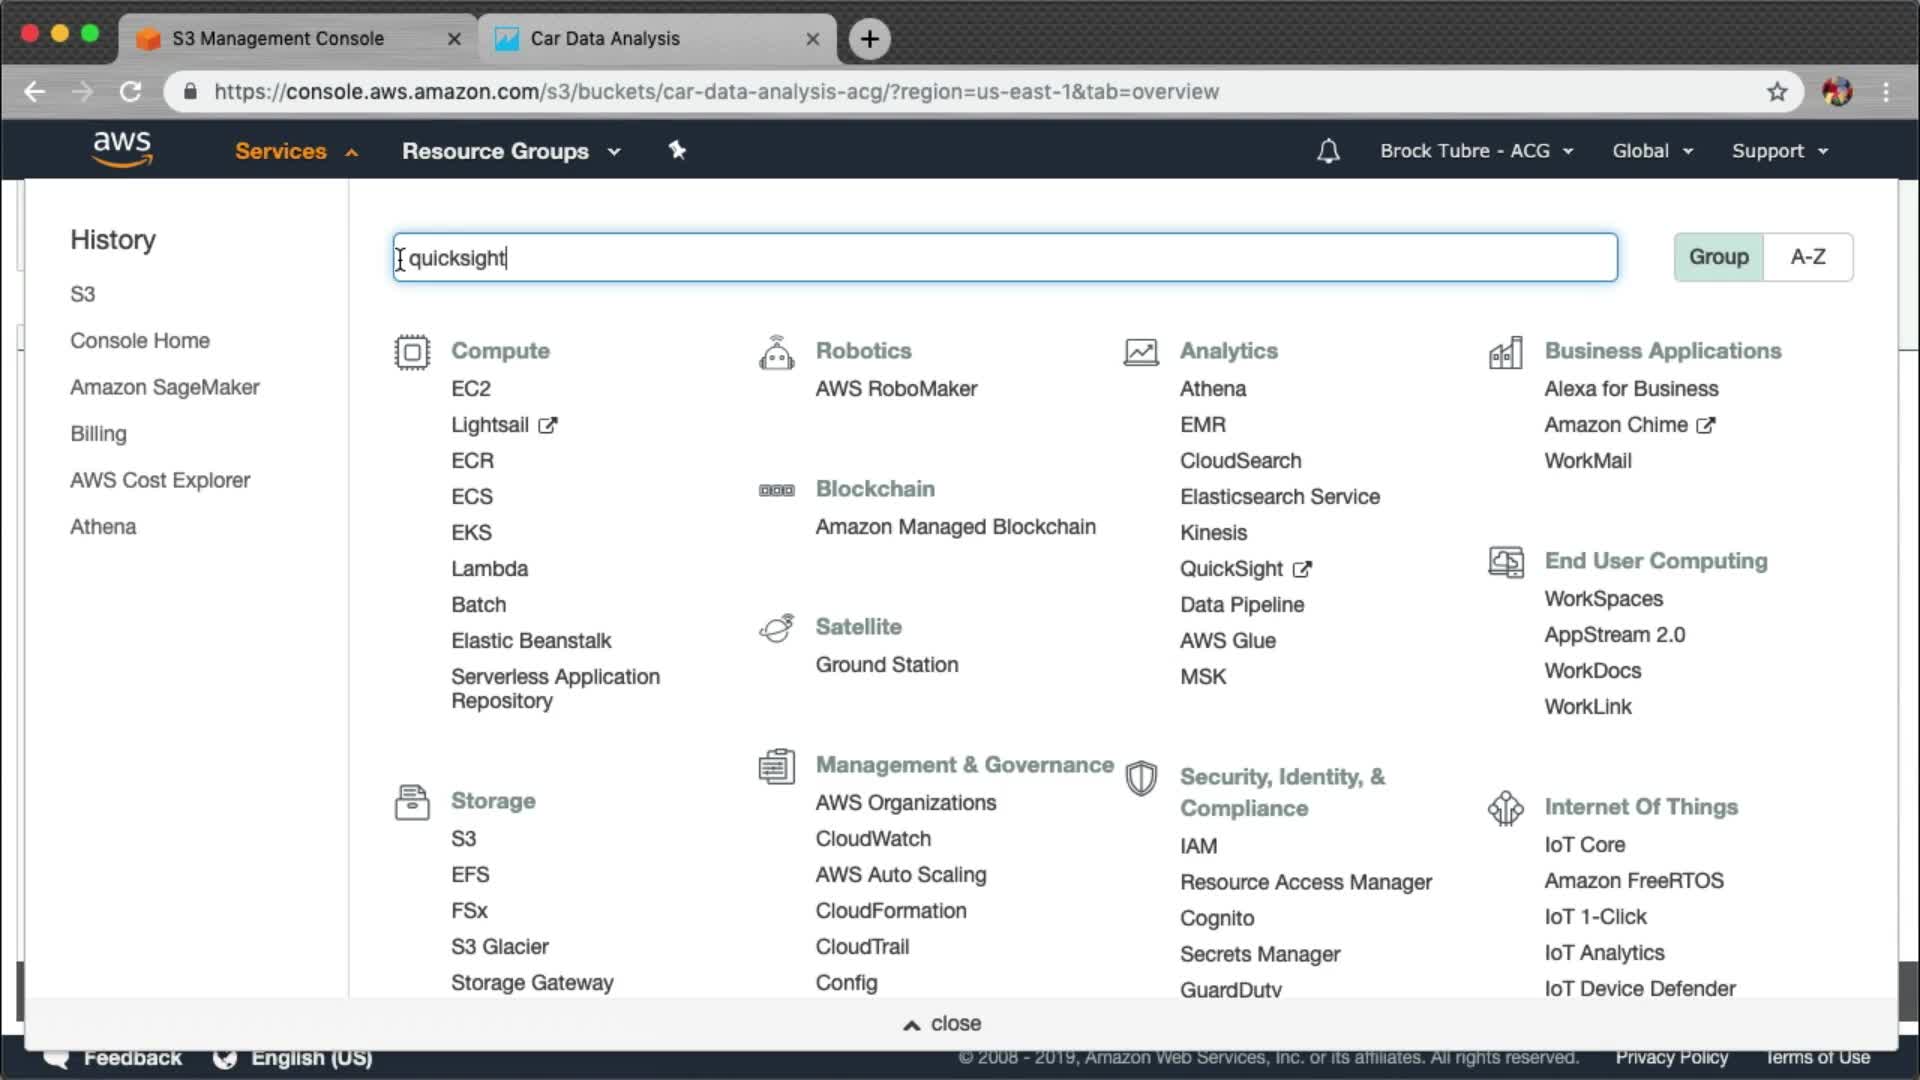
Task: Switch service view to A-Z
Action: click(1807, 257)
